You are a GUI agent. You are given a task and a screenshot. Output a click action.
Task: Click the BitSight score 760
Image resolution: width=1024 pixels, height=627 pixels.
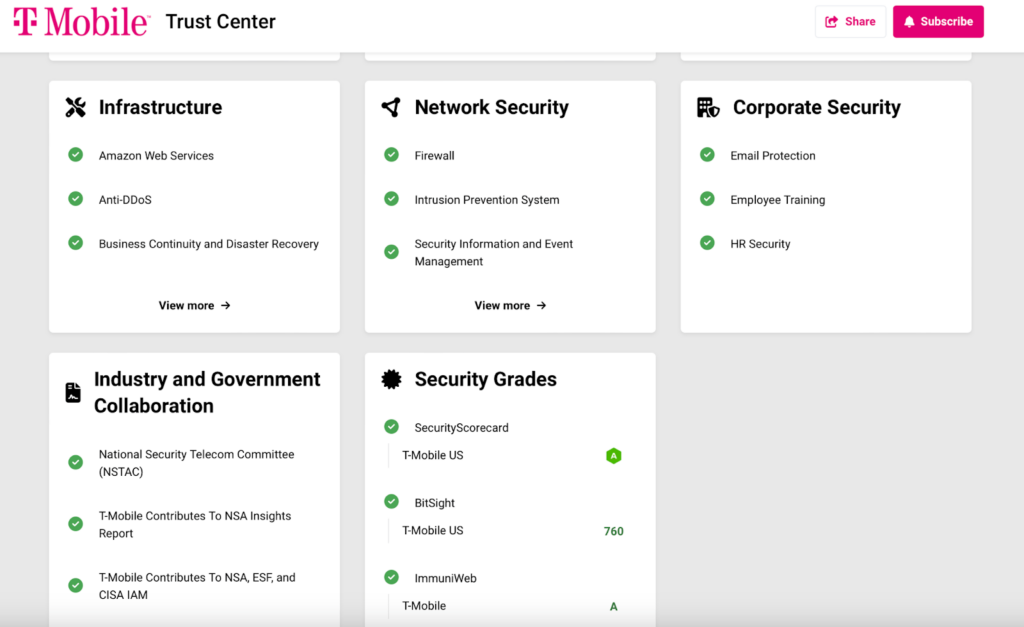tap(613, 531)
